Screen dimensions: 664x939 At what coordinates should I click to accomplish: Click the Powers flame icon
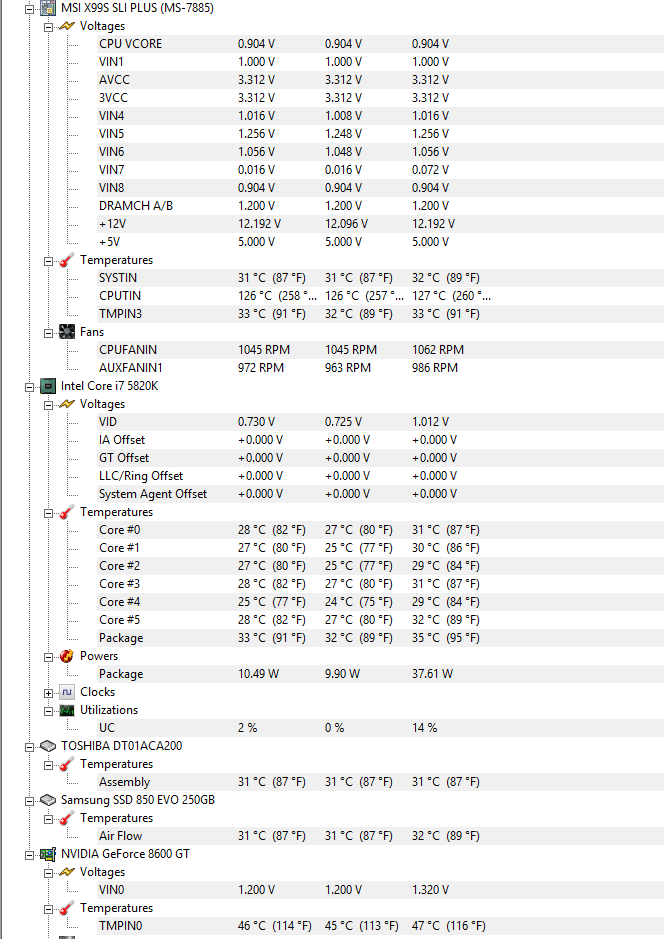point(67,656)
